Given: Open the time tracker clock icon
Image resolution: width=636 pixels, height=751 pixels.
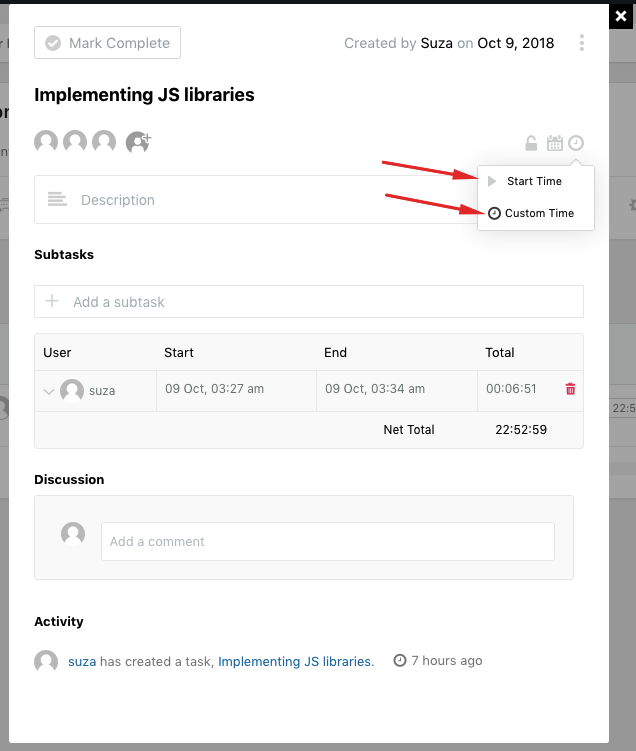Looking at the screenshot, I should click(x=576, y=143).
